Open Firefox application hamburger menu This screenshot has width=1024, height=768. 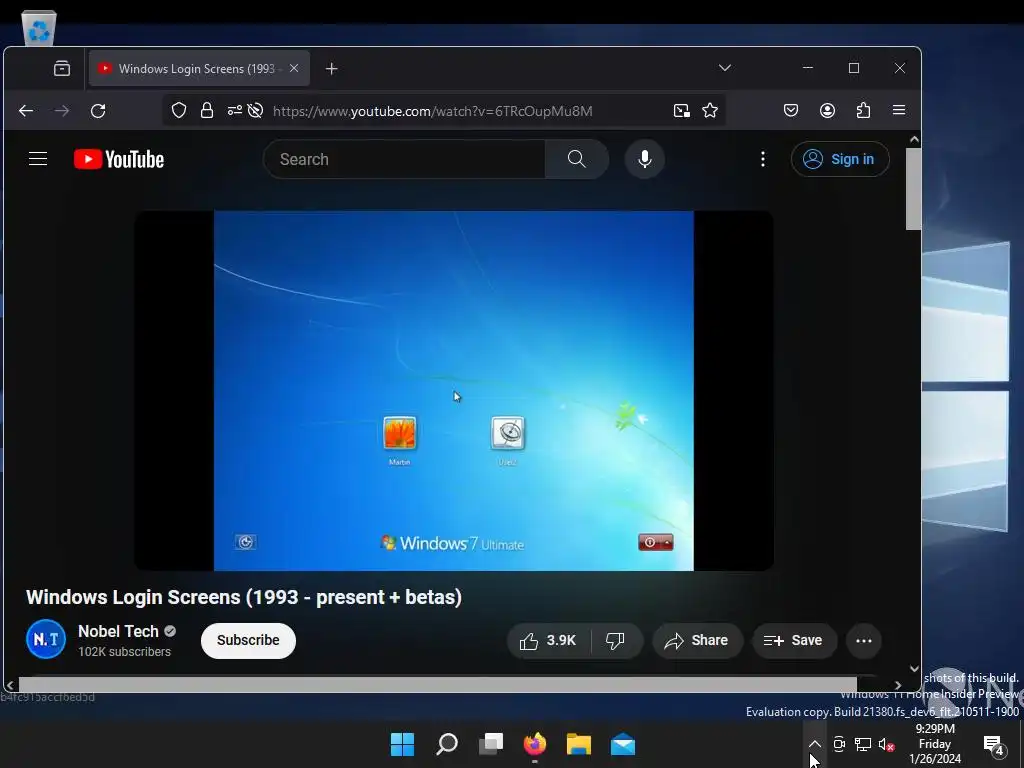[899, 110]
